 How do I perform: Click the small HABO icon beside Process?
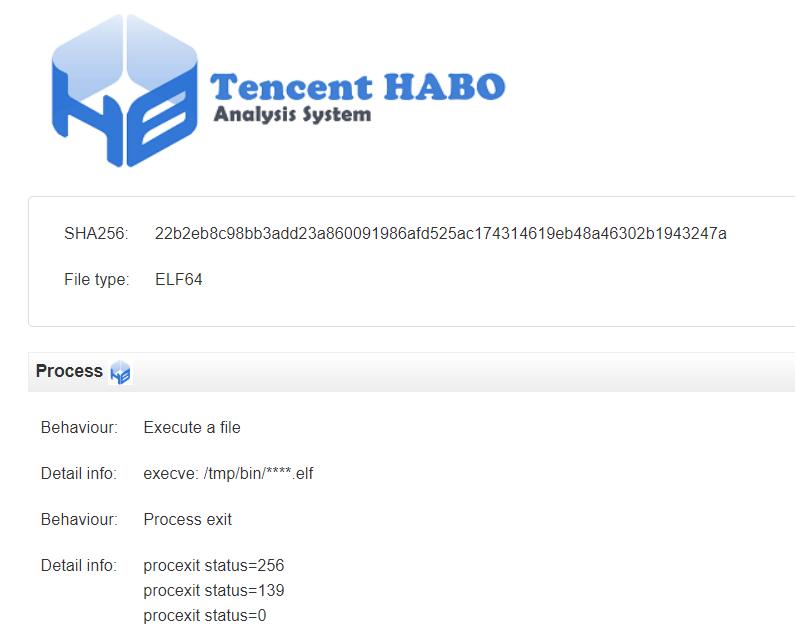pyautogui.click(x=121, y=372)
